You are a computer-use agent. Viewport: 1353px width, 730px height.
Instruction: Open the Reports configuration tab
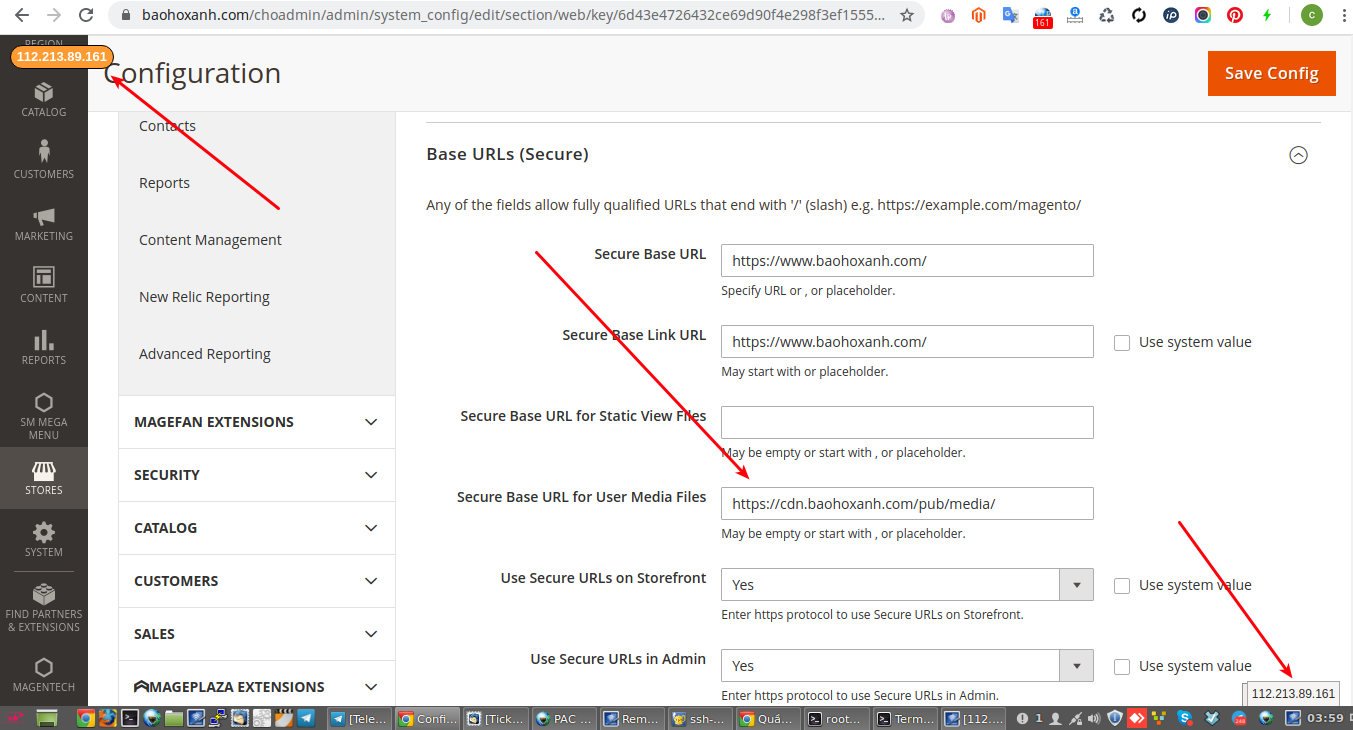click(164, 183)
